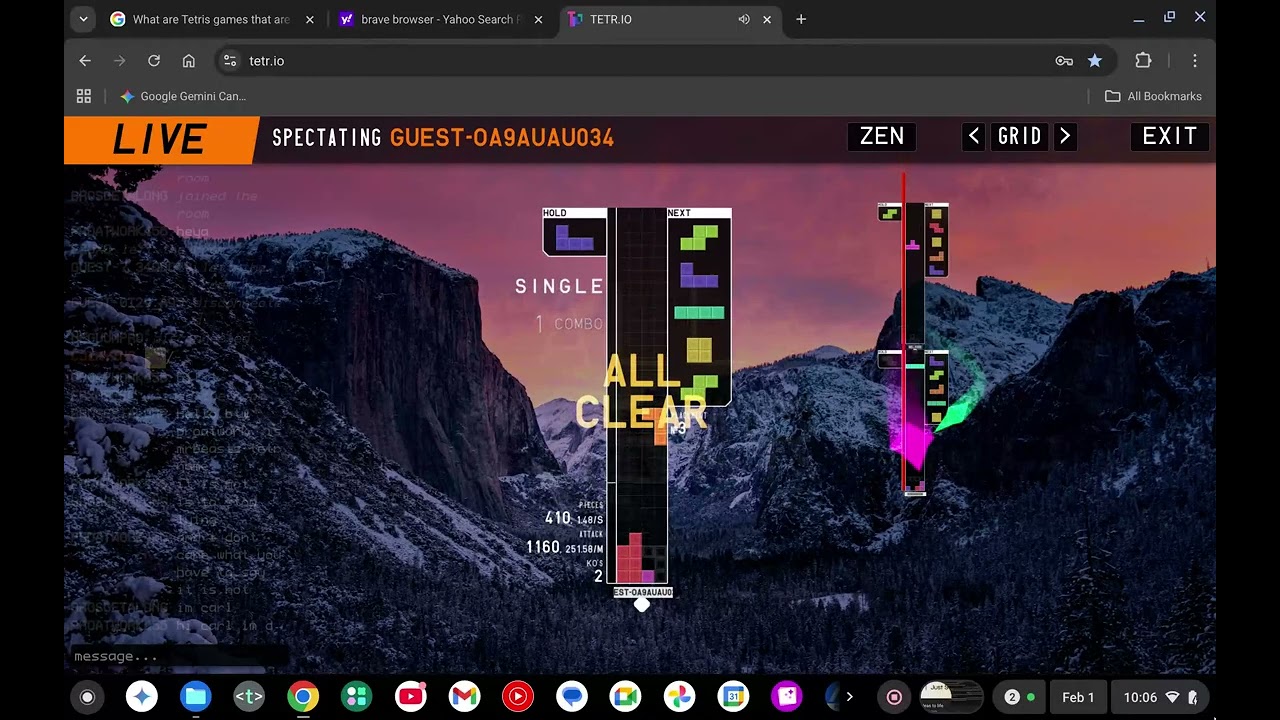1280x720 pixels.
Task: Open the holding space preview thumbnail
Action: coord(950,697)
